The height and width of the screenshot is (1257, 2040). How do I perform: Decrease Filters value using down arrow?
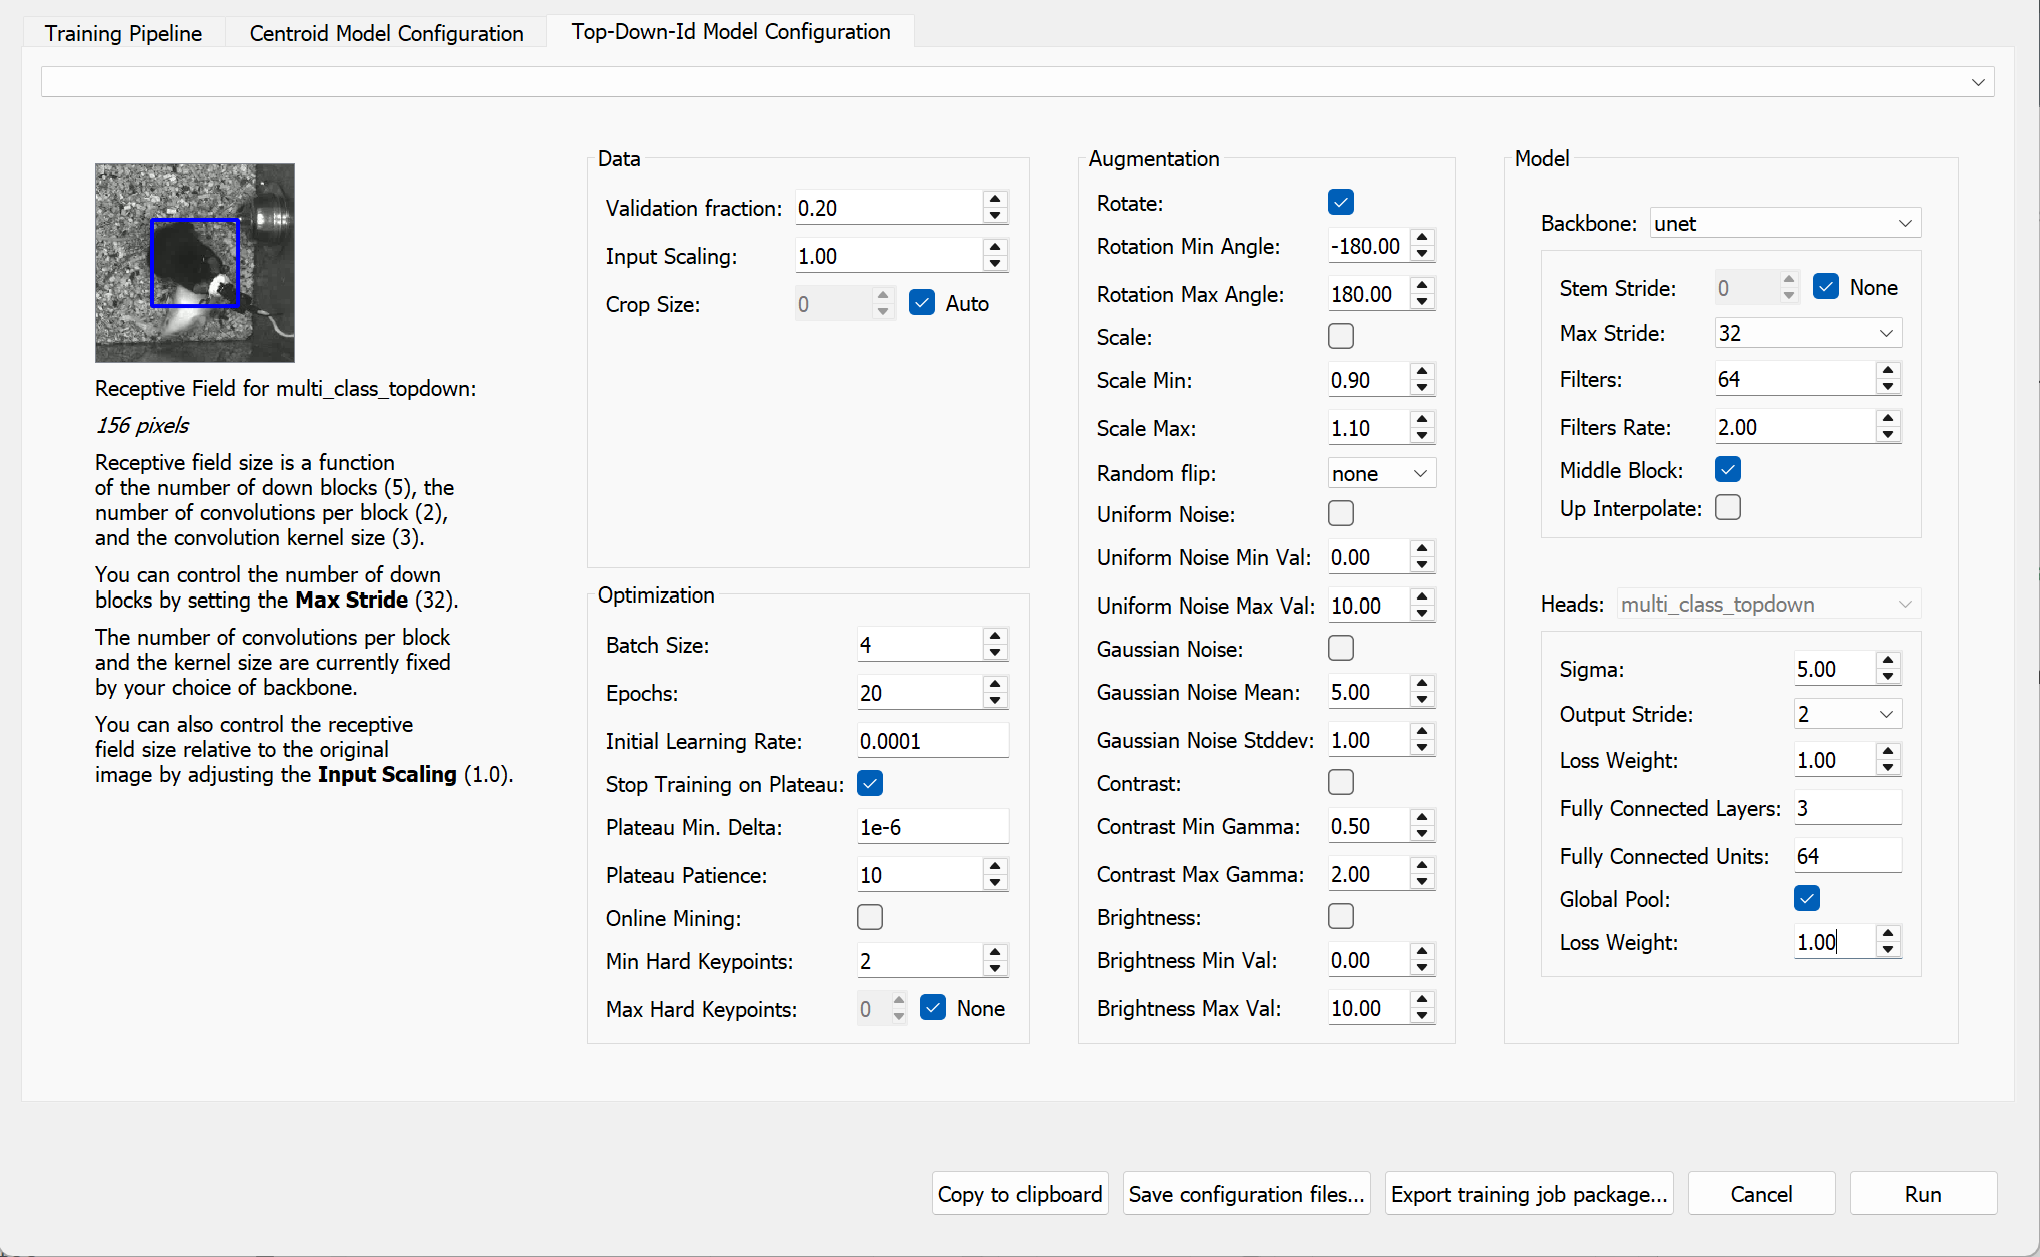pos(1887,387)
